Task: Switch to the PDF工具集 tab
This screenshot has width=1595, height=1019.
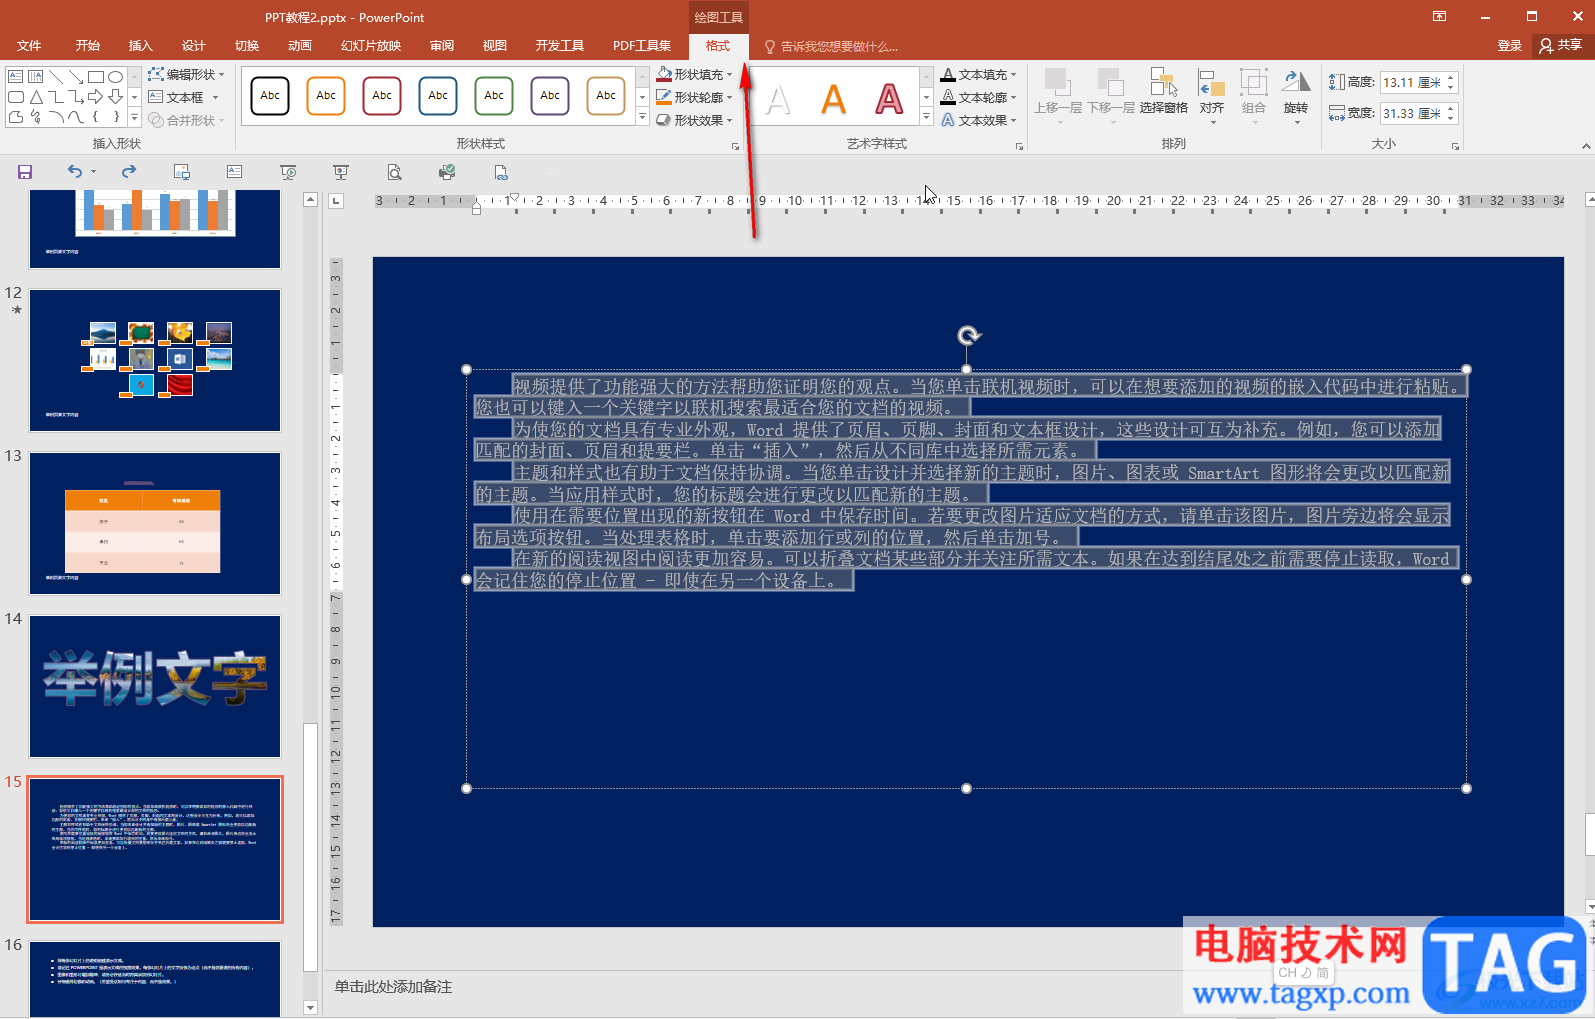Action: pyautogui.click(x=642, y=46)
